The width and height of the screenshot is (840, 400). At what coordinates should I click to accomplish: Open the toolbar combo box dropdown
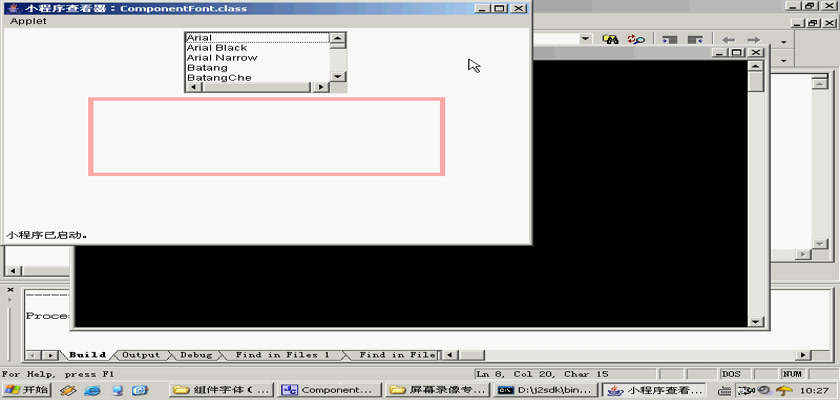coord(585,39)
